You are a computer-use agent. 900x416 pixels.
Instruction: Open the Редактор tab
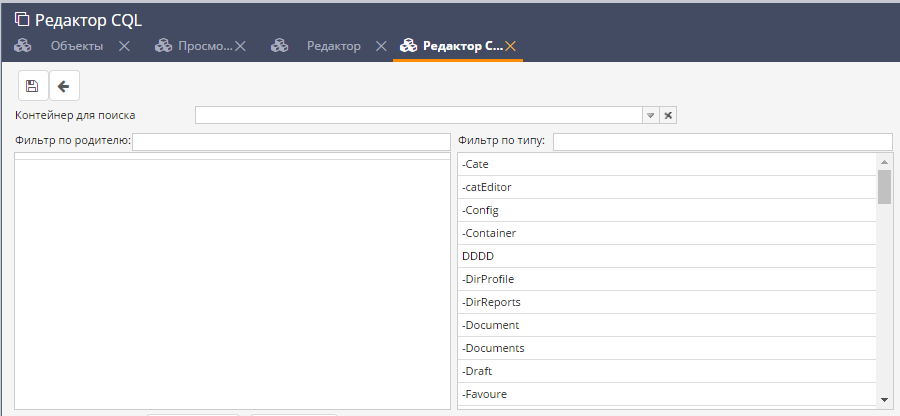click(333, 46)
